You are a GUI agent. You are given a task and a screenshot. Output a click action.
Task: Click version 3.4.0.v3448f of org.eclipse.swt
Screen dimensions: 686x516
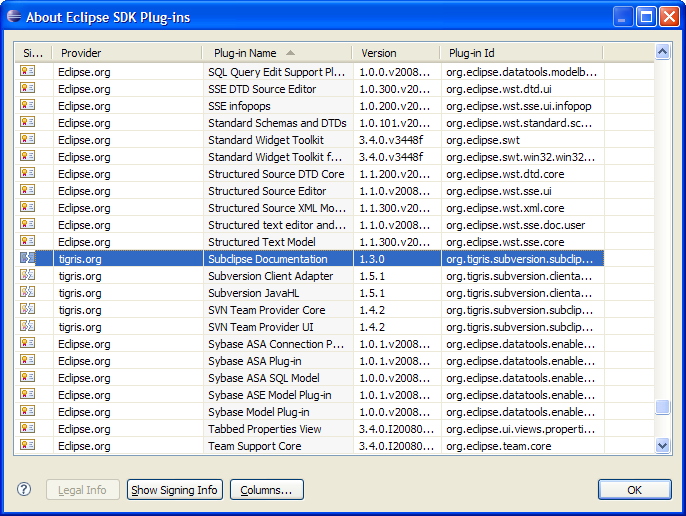(391, 140)
